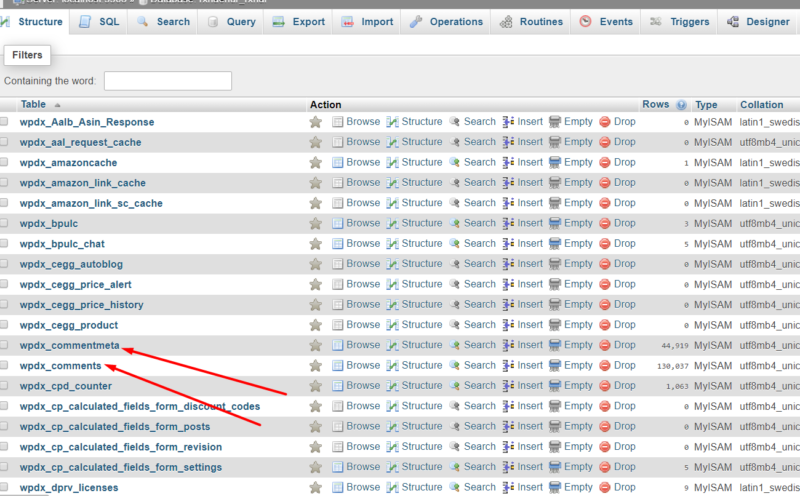Viewport: 800px width, 496px height.
Task: Switch to the Designer tab
Action: (759, 22)
